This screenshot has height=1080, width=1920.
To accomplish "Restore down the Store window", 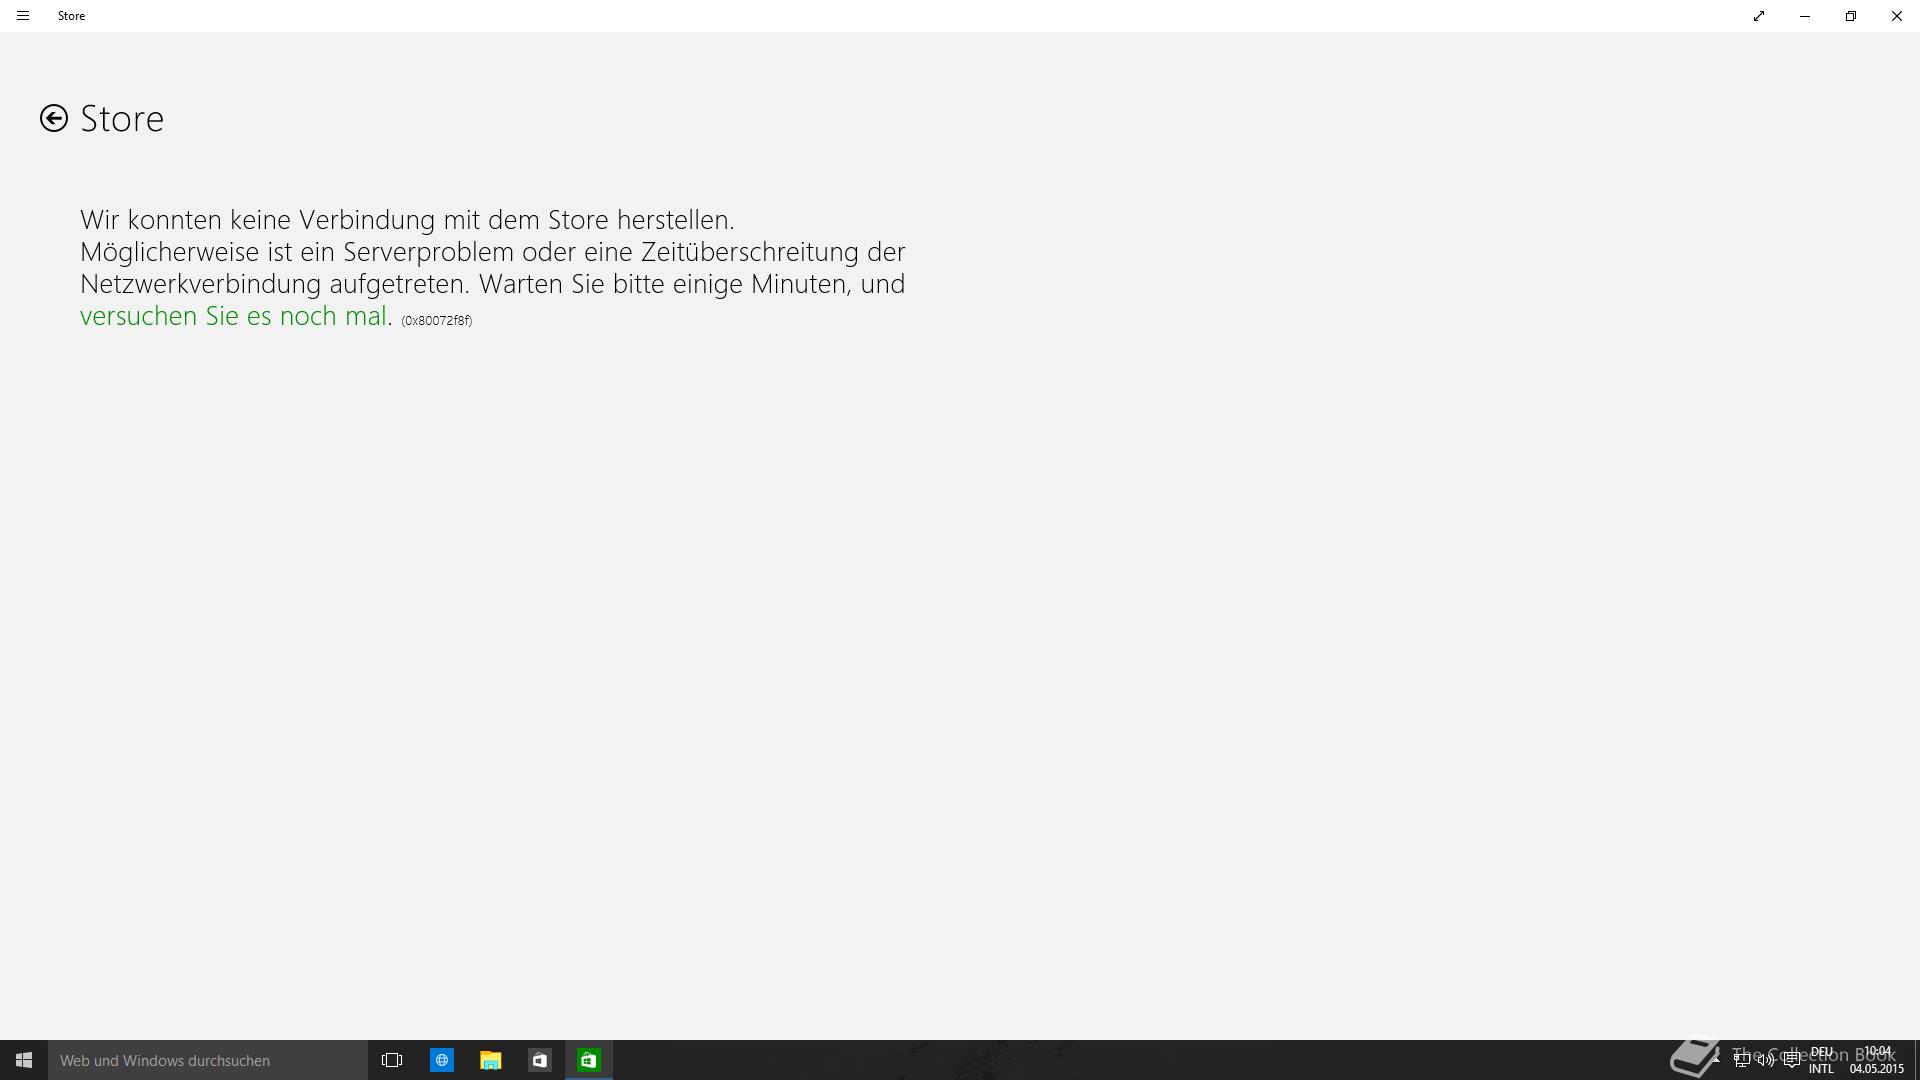I will click(x=1851, y=16).
